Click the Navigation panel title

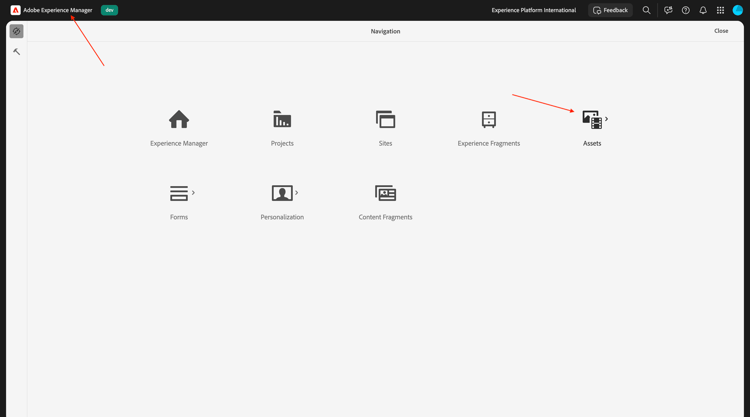386,32
